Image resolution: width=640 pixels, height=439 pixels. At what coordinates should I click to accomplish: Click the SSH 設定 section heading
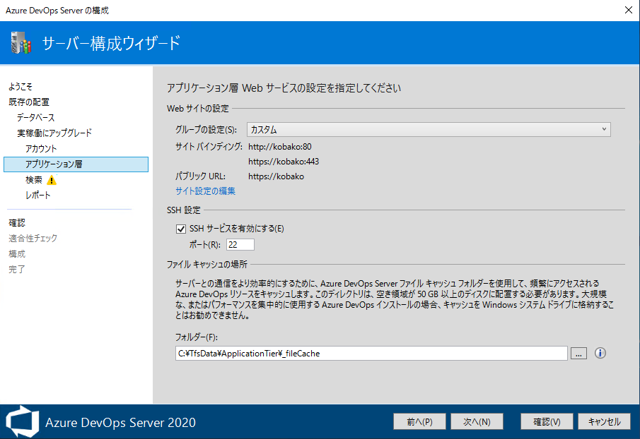pyautogui.click(x=183, y=210)
